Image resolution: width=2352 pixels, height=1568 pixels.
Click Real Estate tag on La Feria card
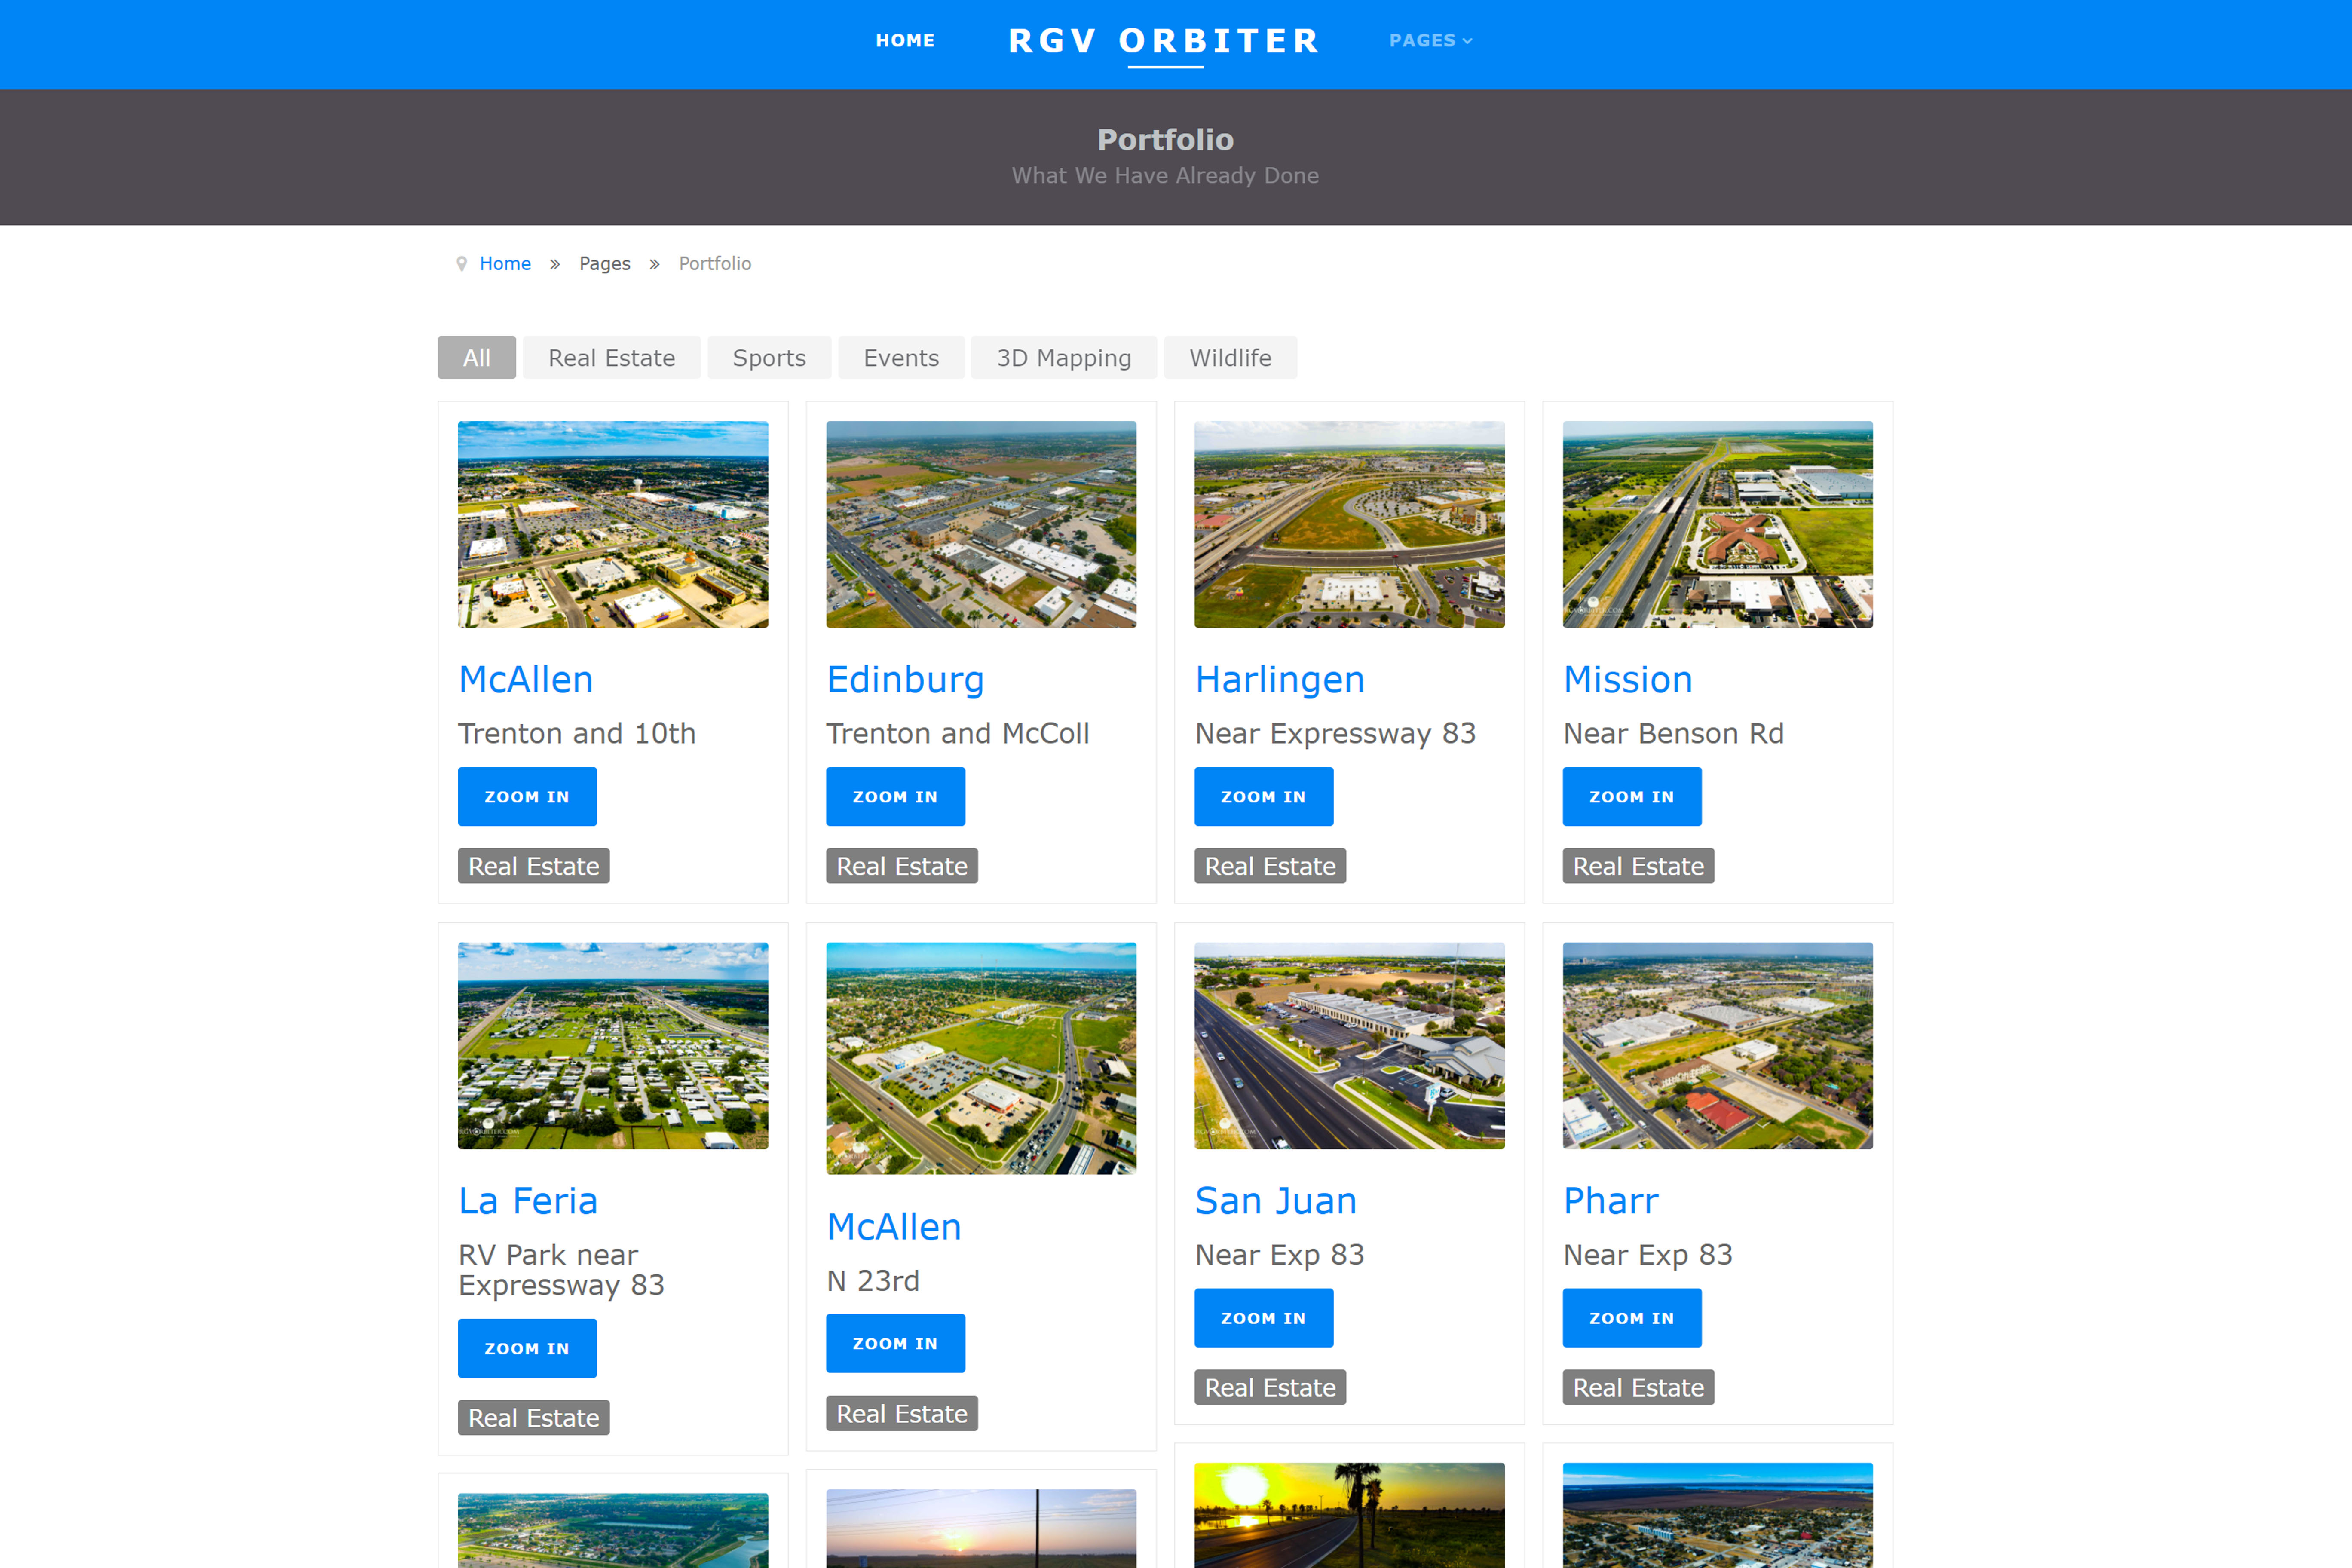[534, 1418]
